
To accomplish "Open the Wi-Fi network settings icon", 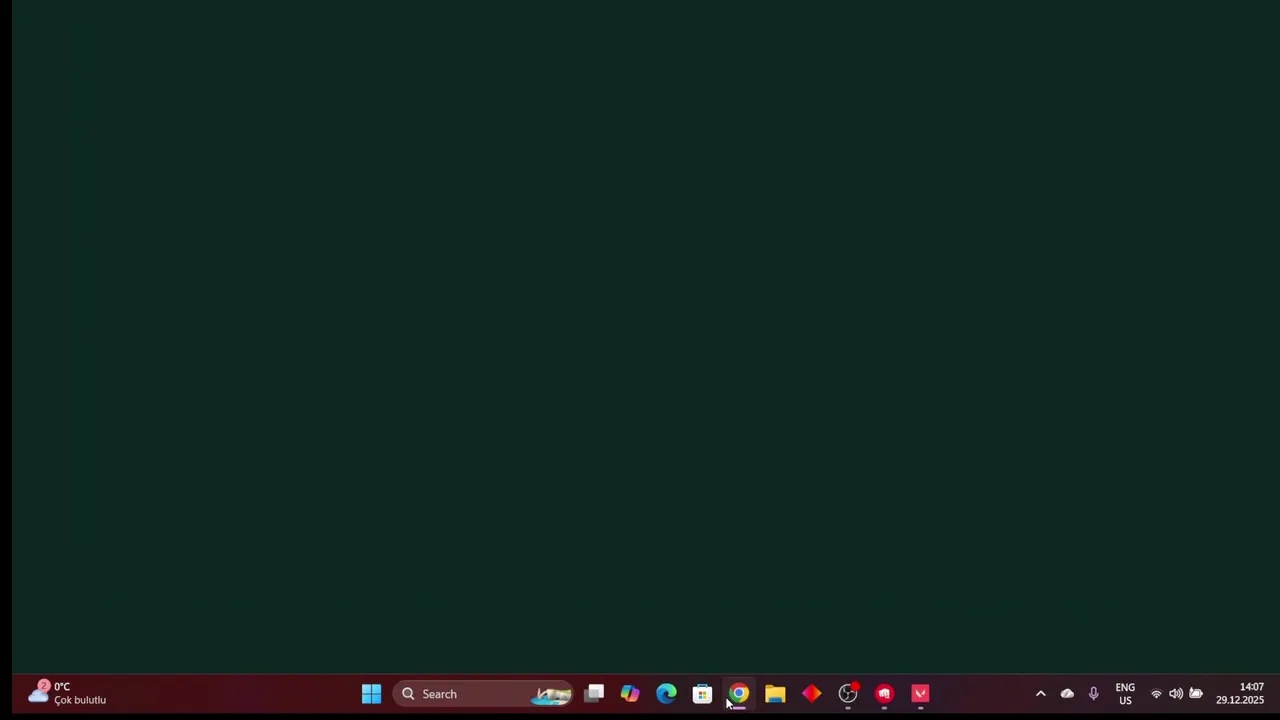I will [1156, 694].
